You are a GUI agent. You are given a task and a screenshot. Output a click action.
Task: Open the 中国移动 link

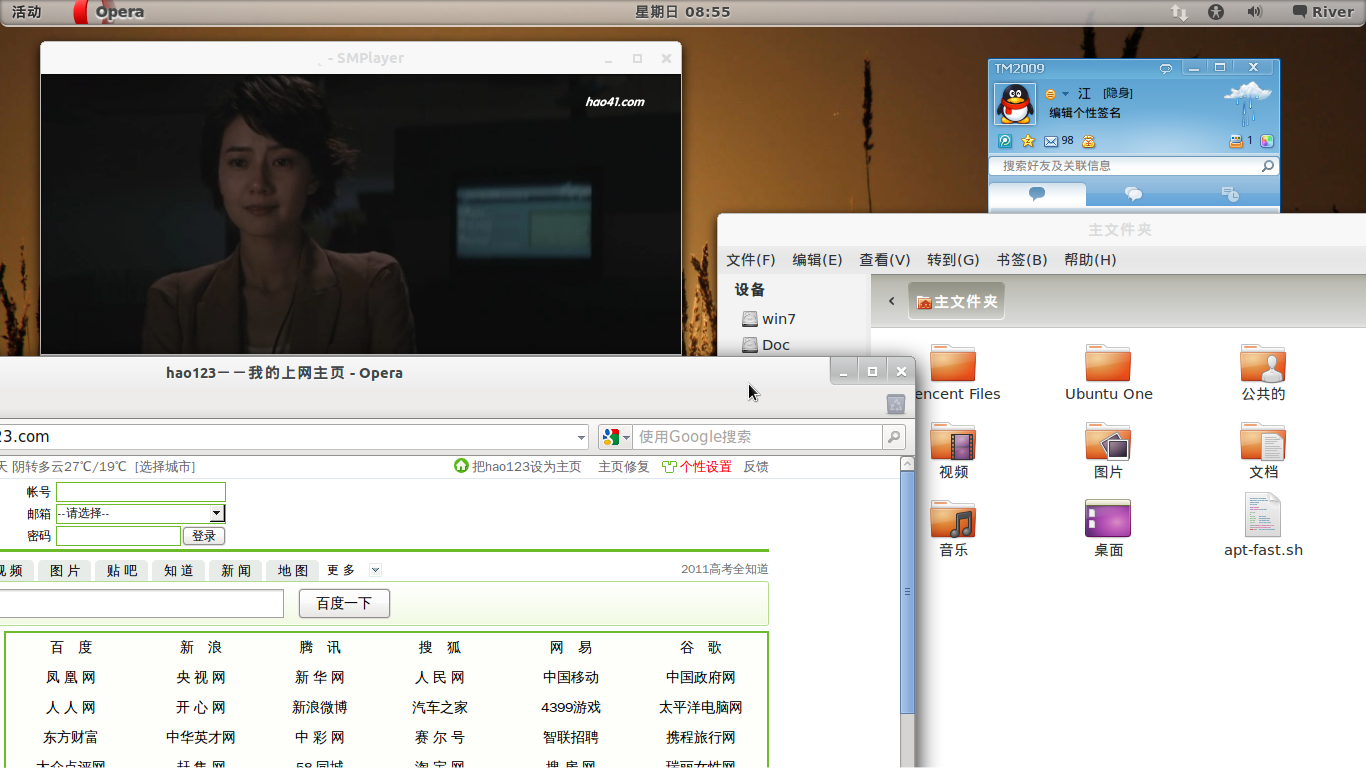click(571, 677)
